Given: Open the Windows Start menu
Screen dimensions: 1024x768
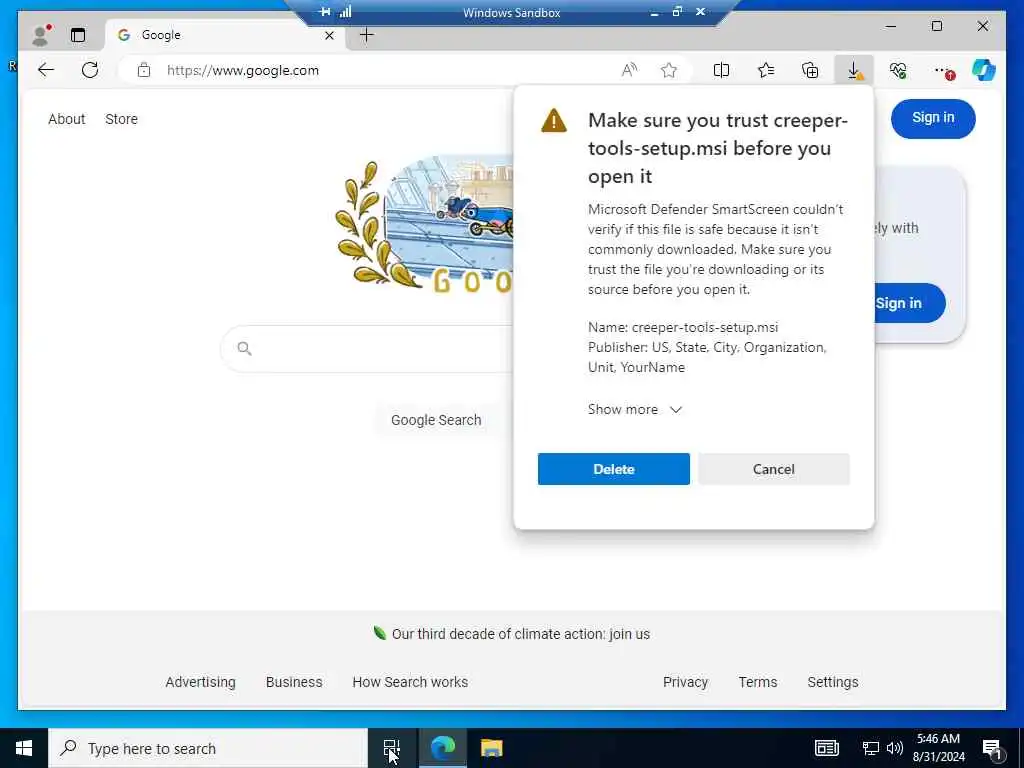Looking at the screenshot, I should (x=24, y=748).
